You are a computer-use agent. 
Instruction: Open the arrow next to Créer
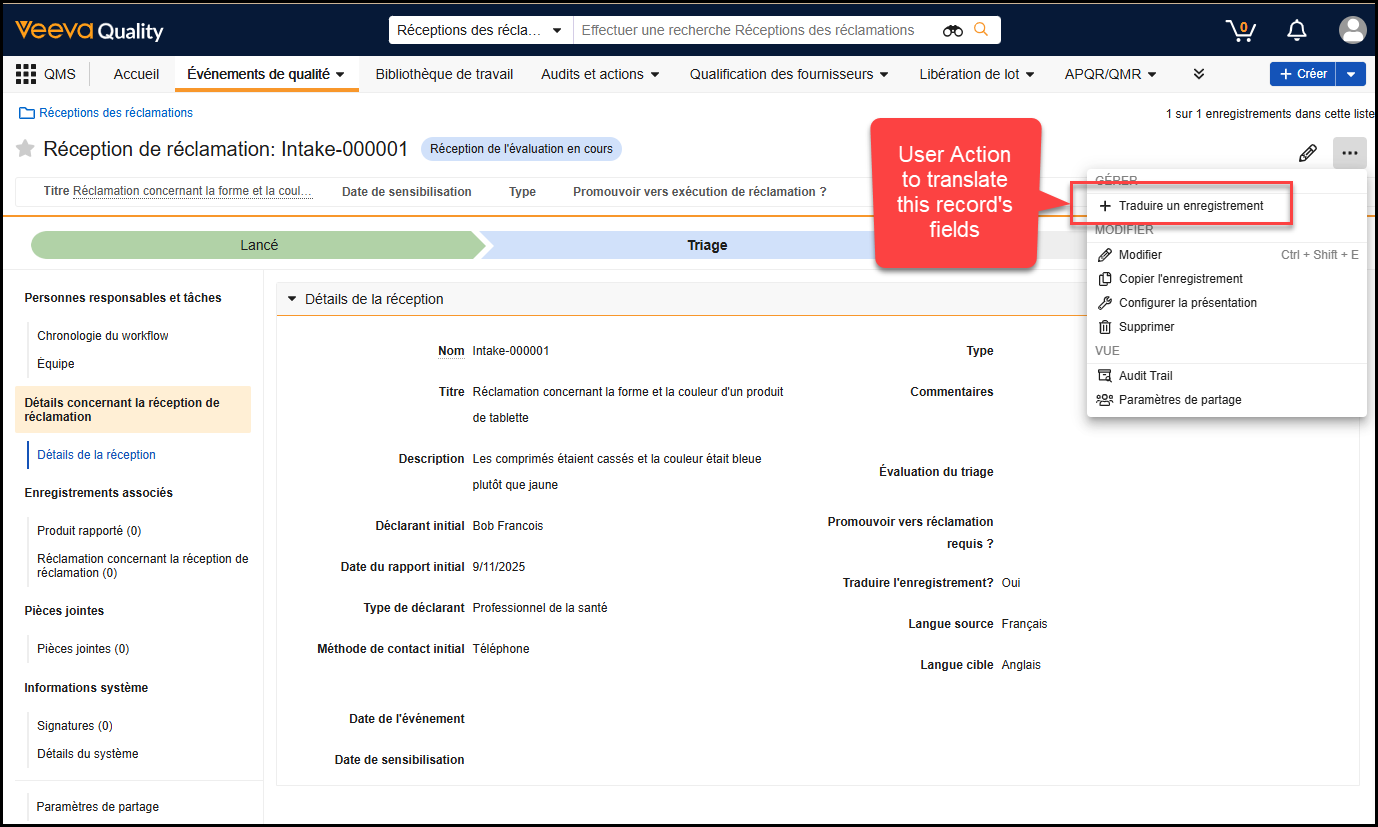tap(1351, 74)
